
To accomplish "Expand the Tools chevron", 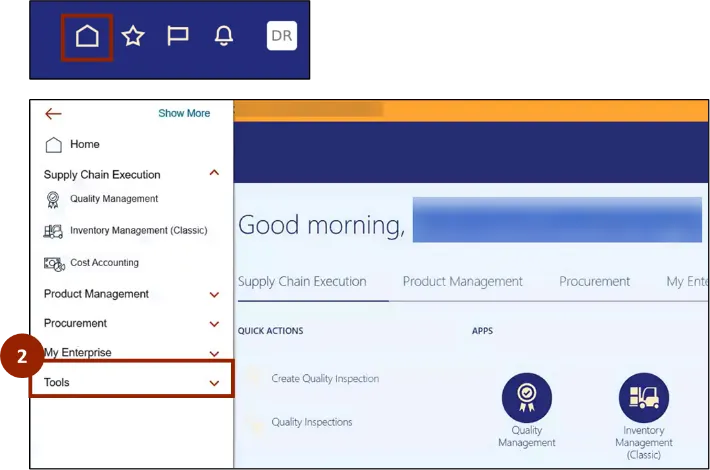I will click(214, 383).
